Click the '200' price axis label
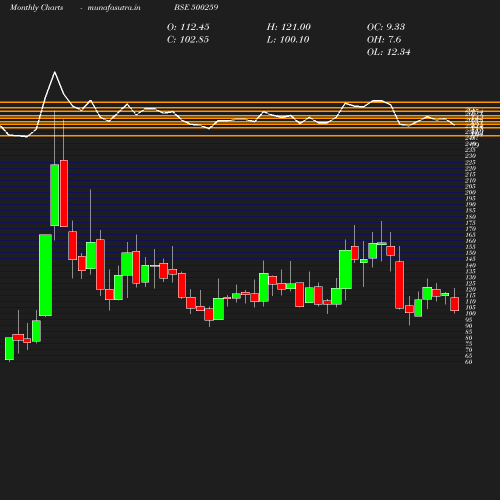Viewport: 500px width, 500px height. tap(470, 192)
